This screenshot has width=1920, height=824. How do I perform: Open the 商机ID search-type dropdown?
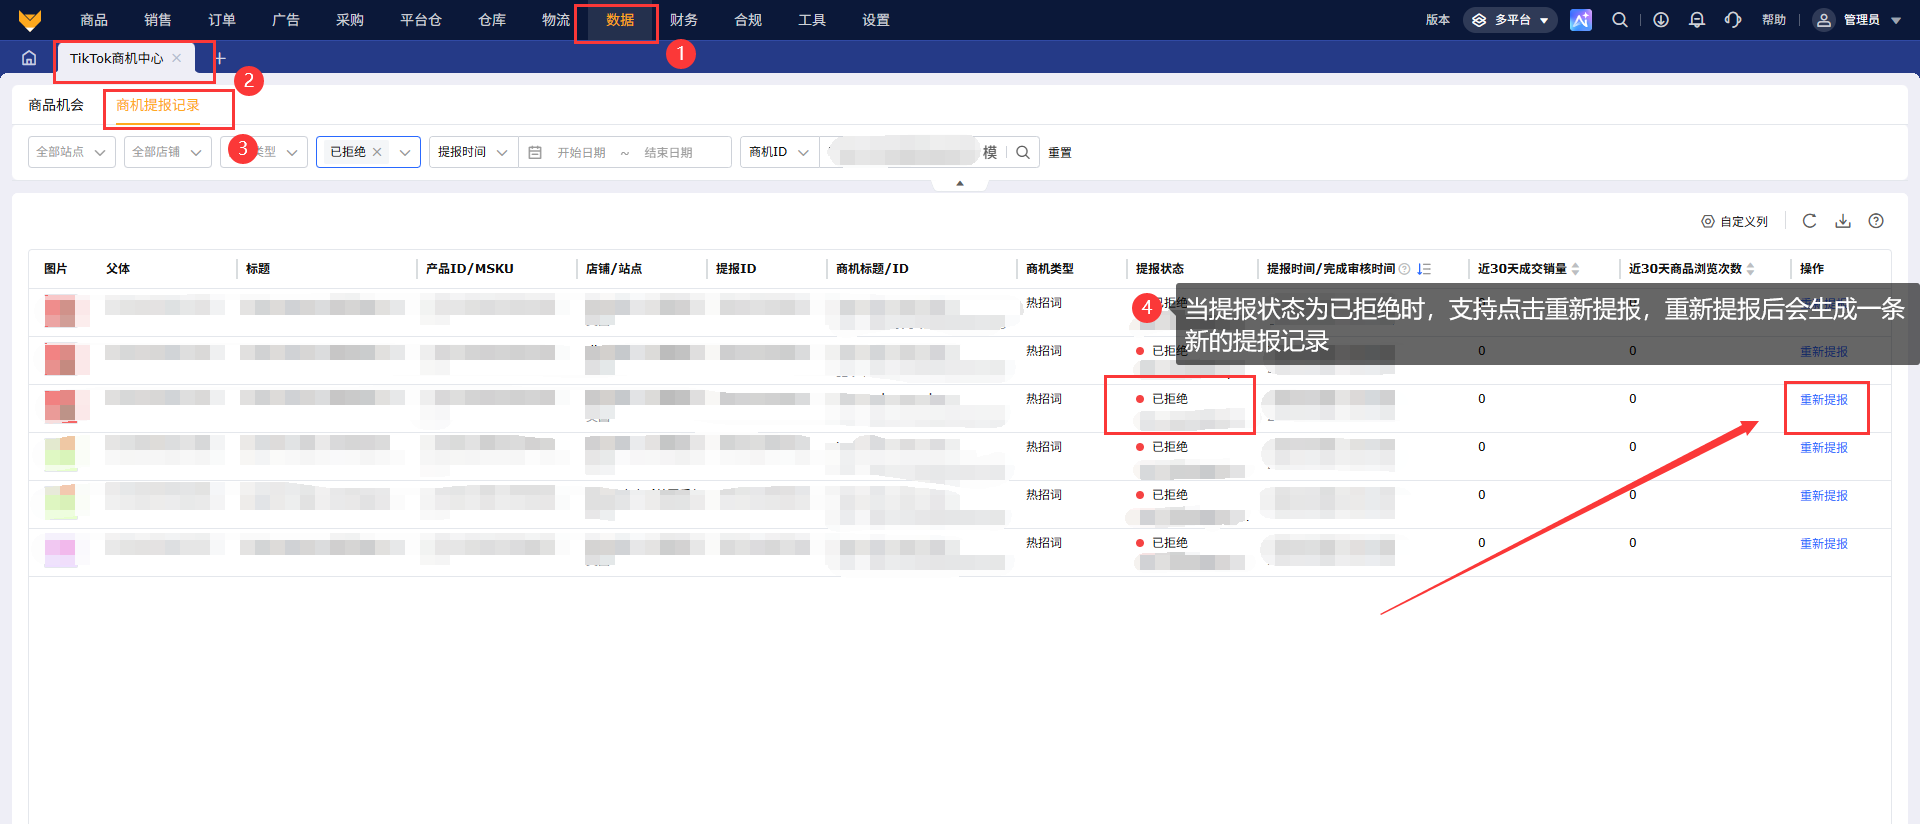[779, 152]
